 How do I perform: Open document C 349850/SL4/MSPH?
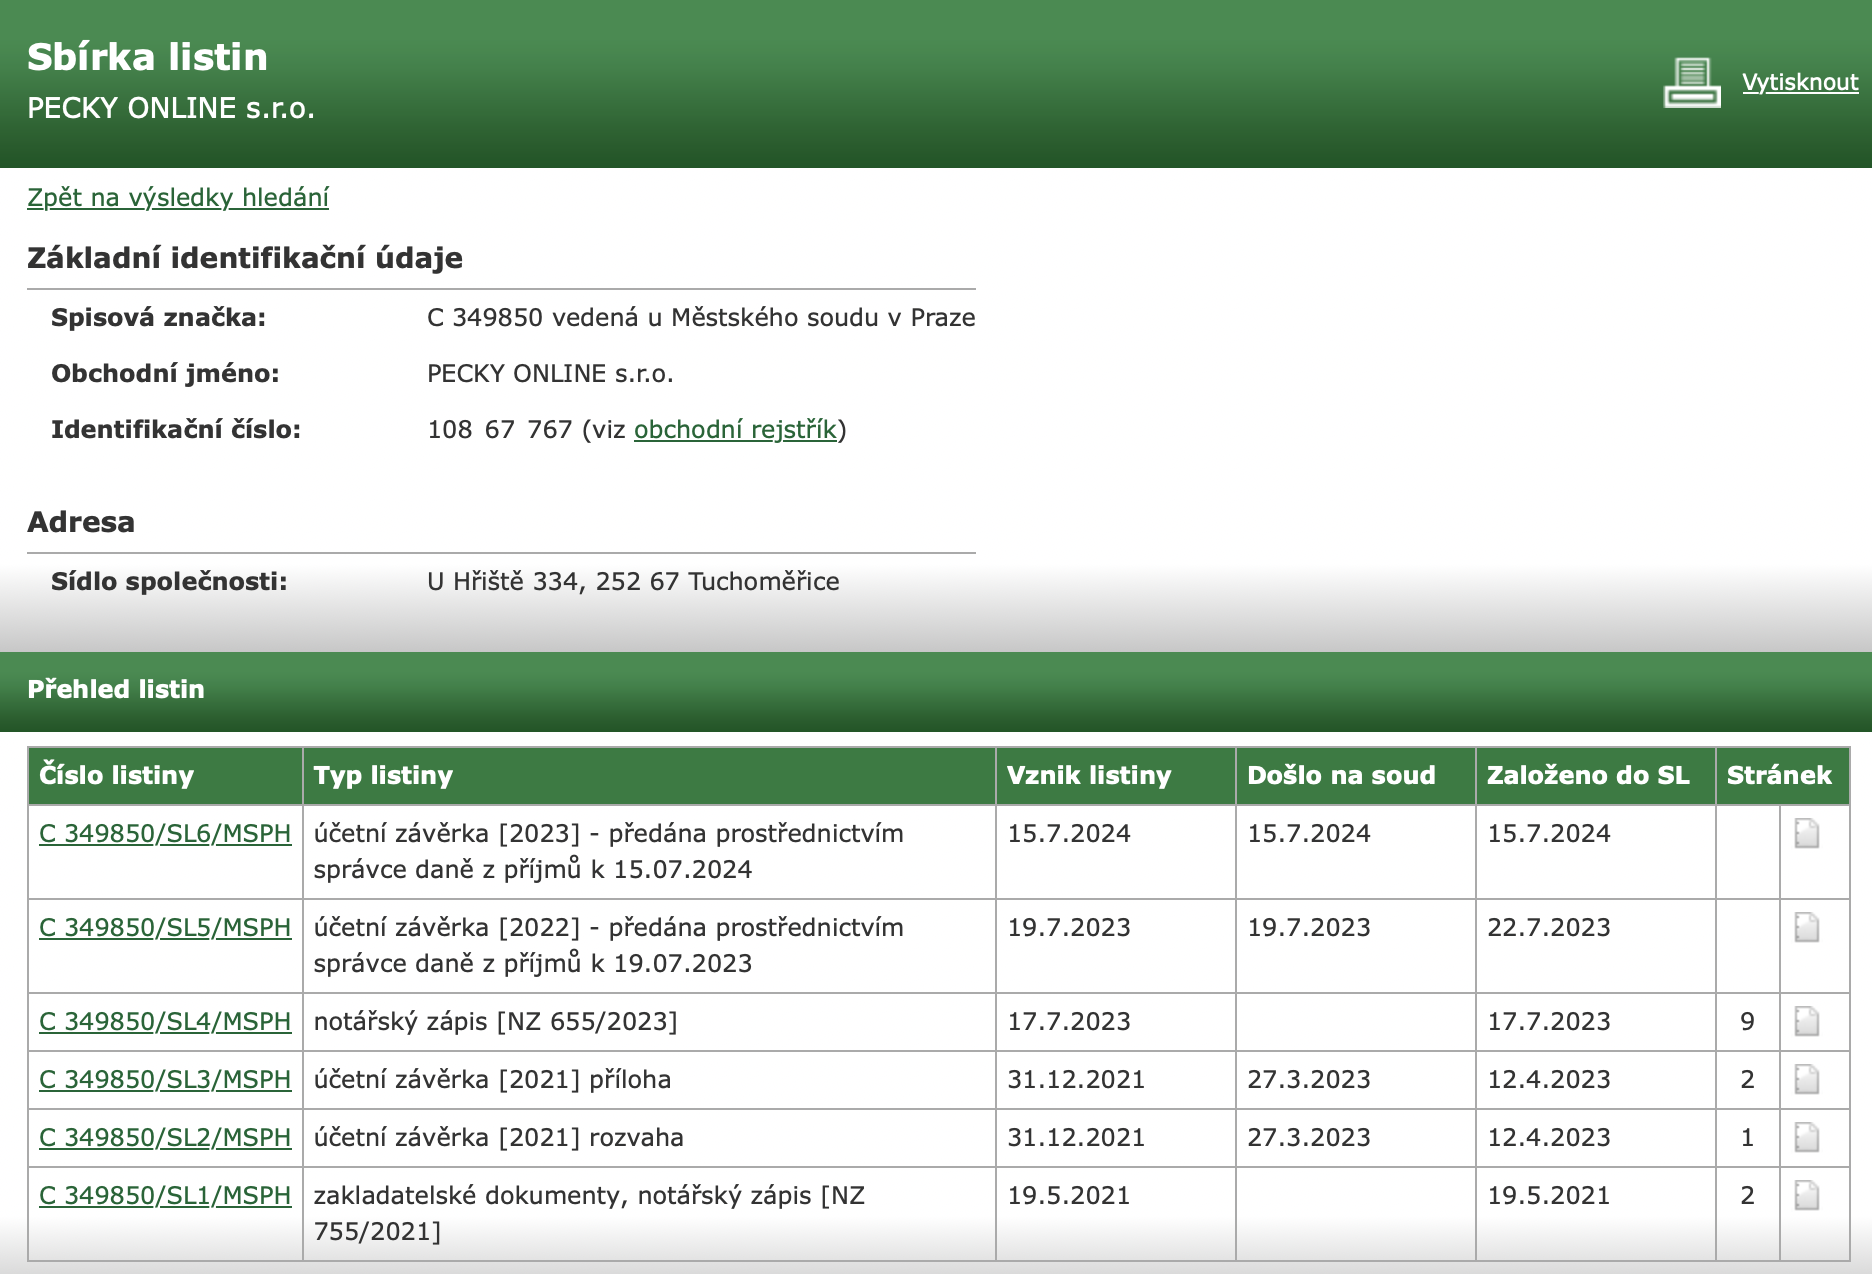coord(165,1021)
